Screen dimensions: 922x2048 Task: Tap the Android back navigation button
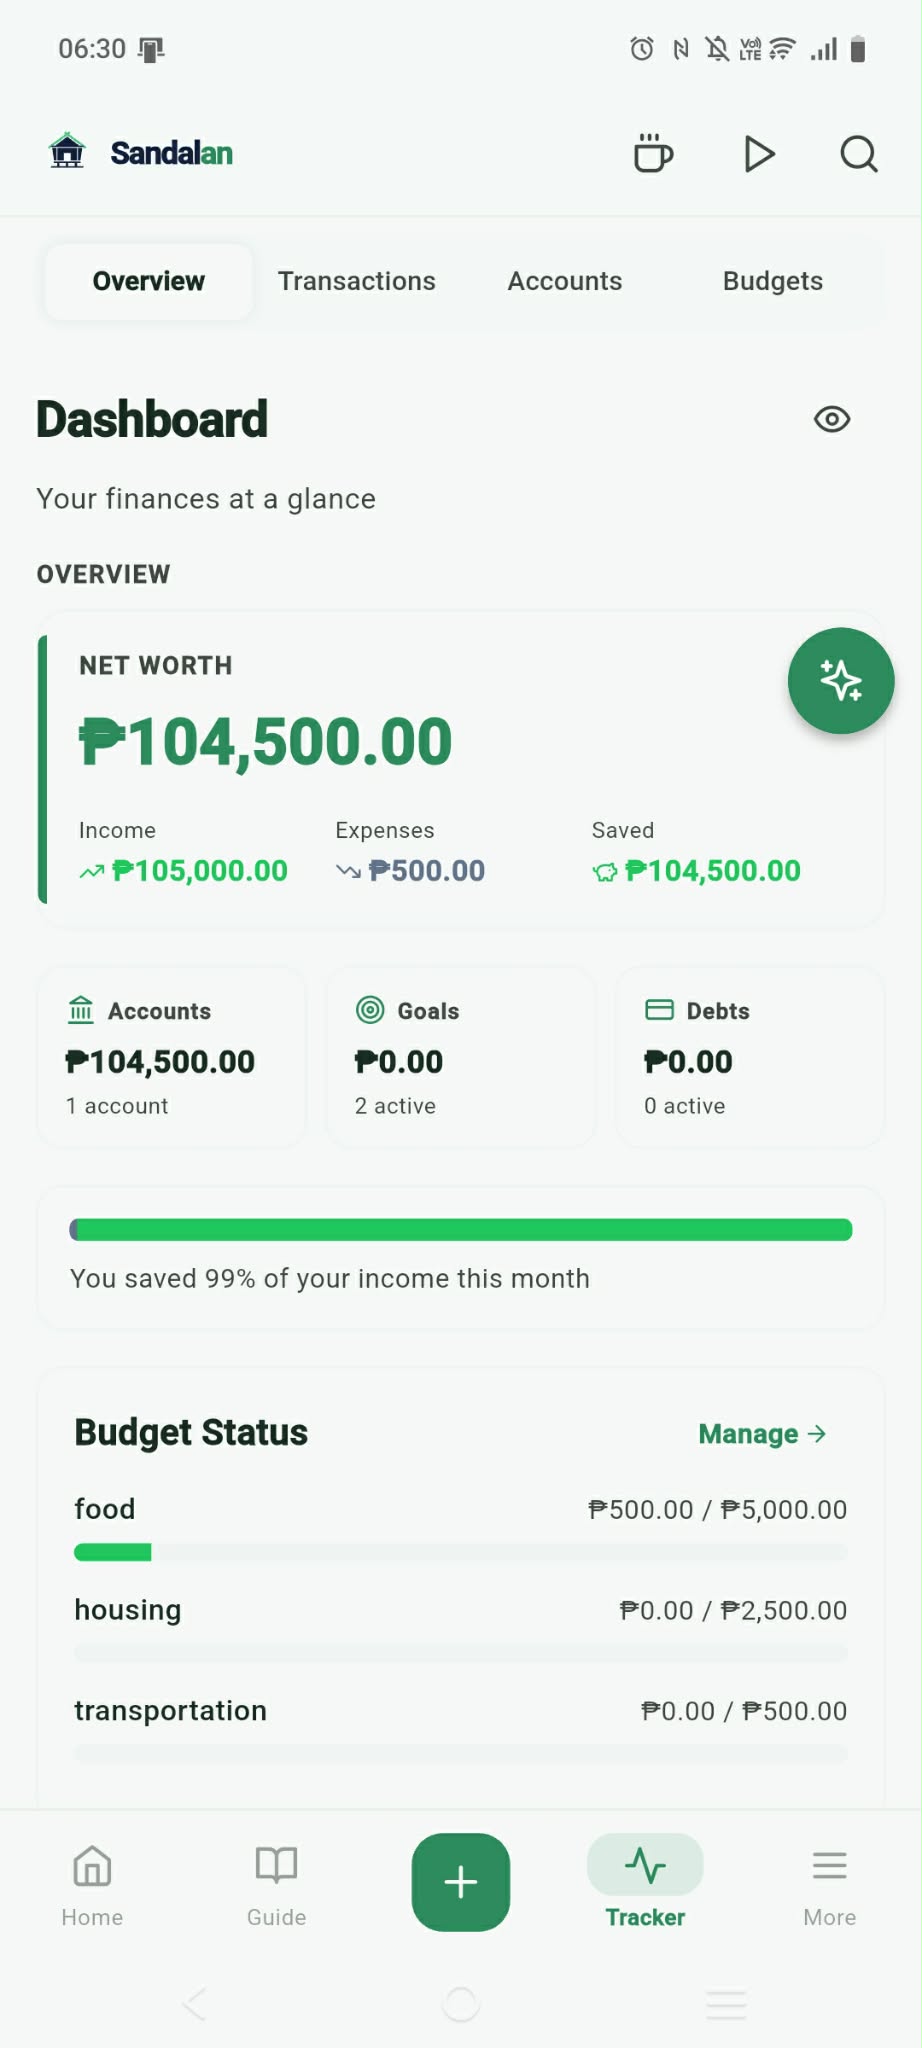pyautogui.click(x=195, y=2004)
